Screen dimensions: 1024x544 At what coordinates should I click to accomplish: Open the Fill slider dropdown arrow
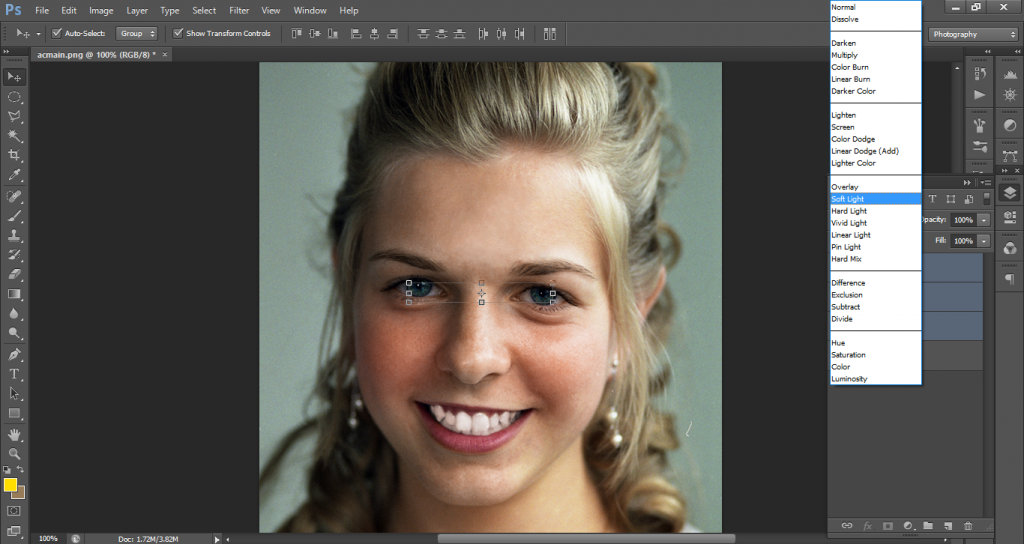tap(984, 241)
